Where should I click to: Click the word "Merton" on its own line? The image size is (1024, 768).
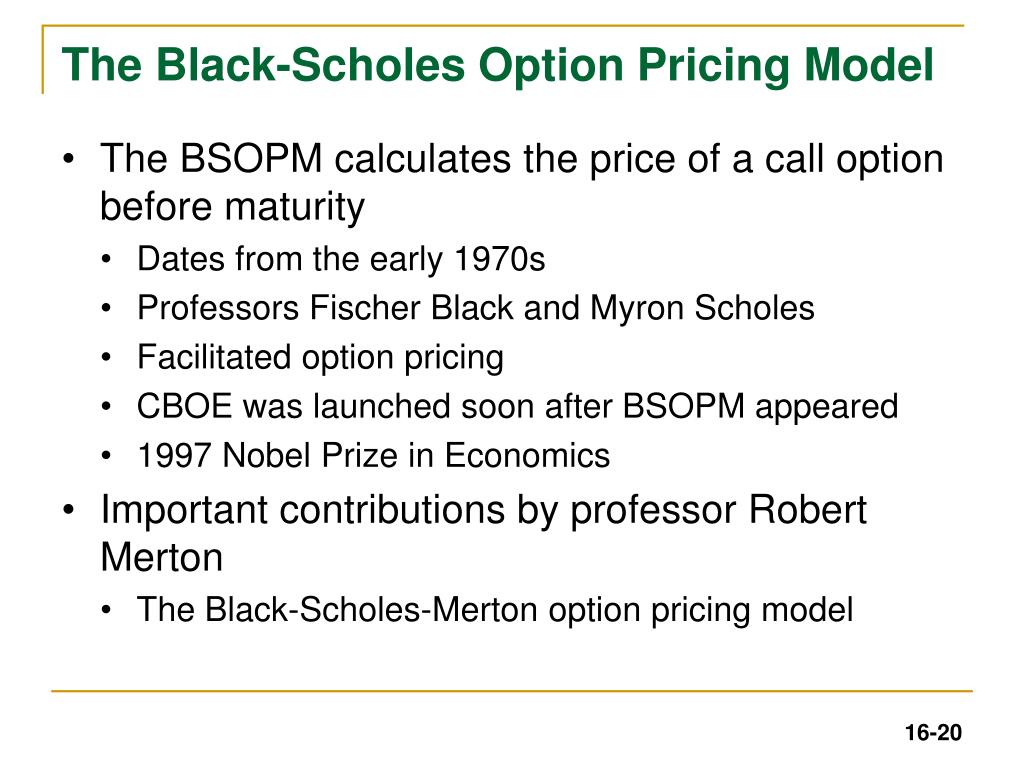[161, 558]
